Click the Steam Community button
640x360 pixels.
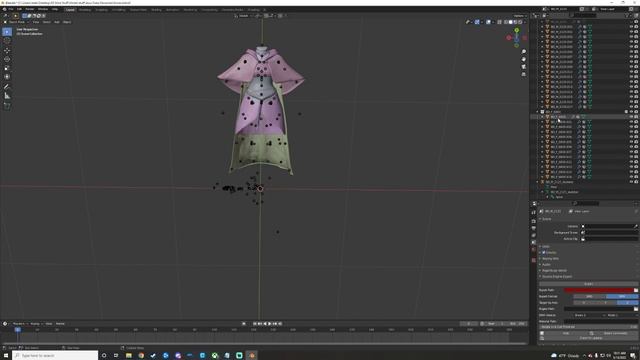pyautogui.click(x=615, y=333)
